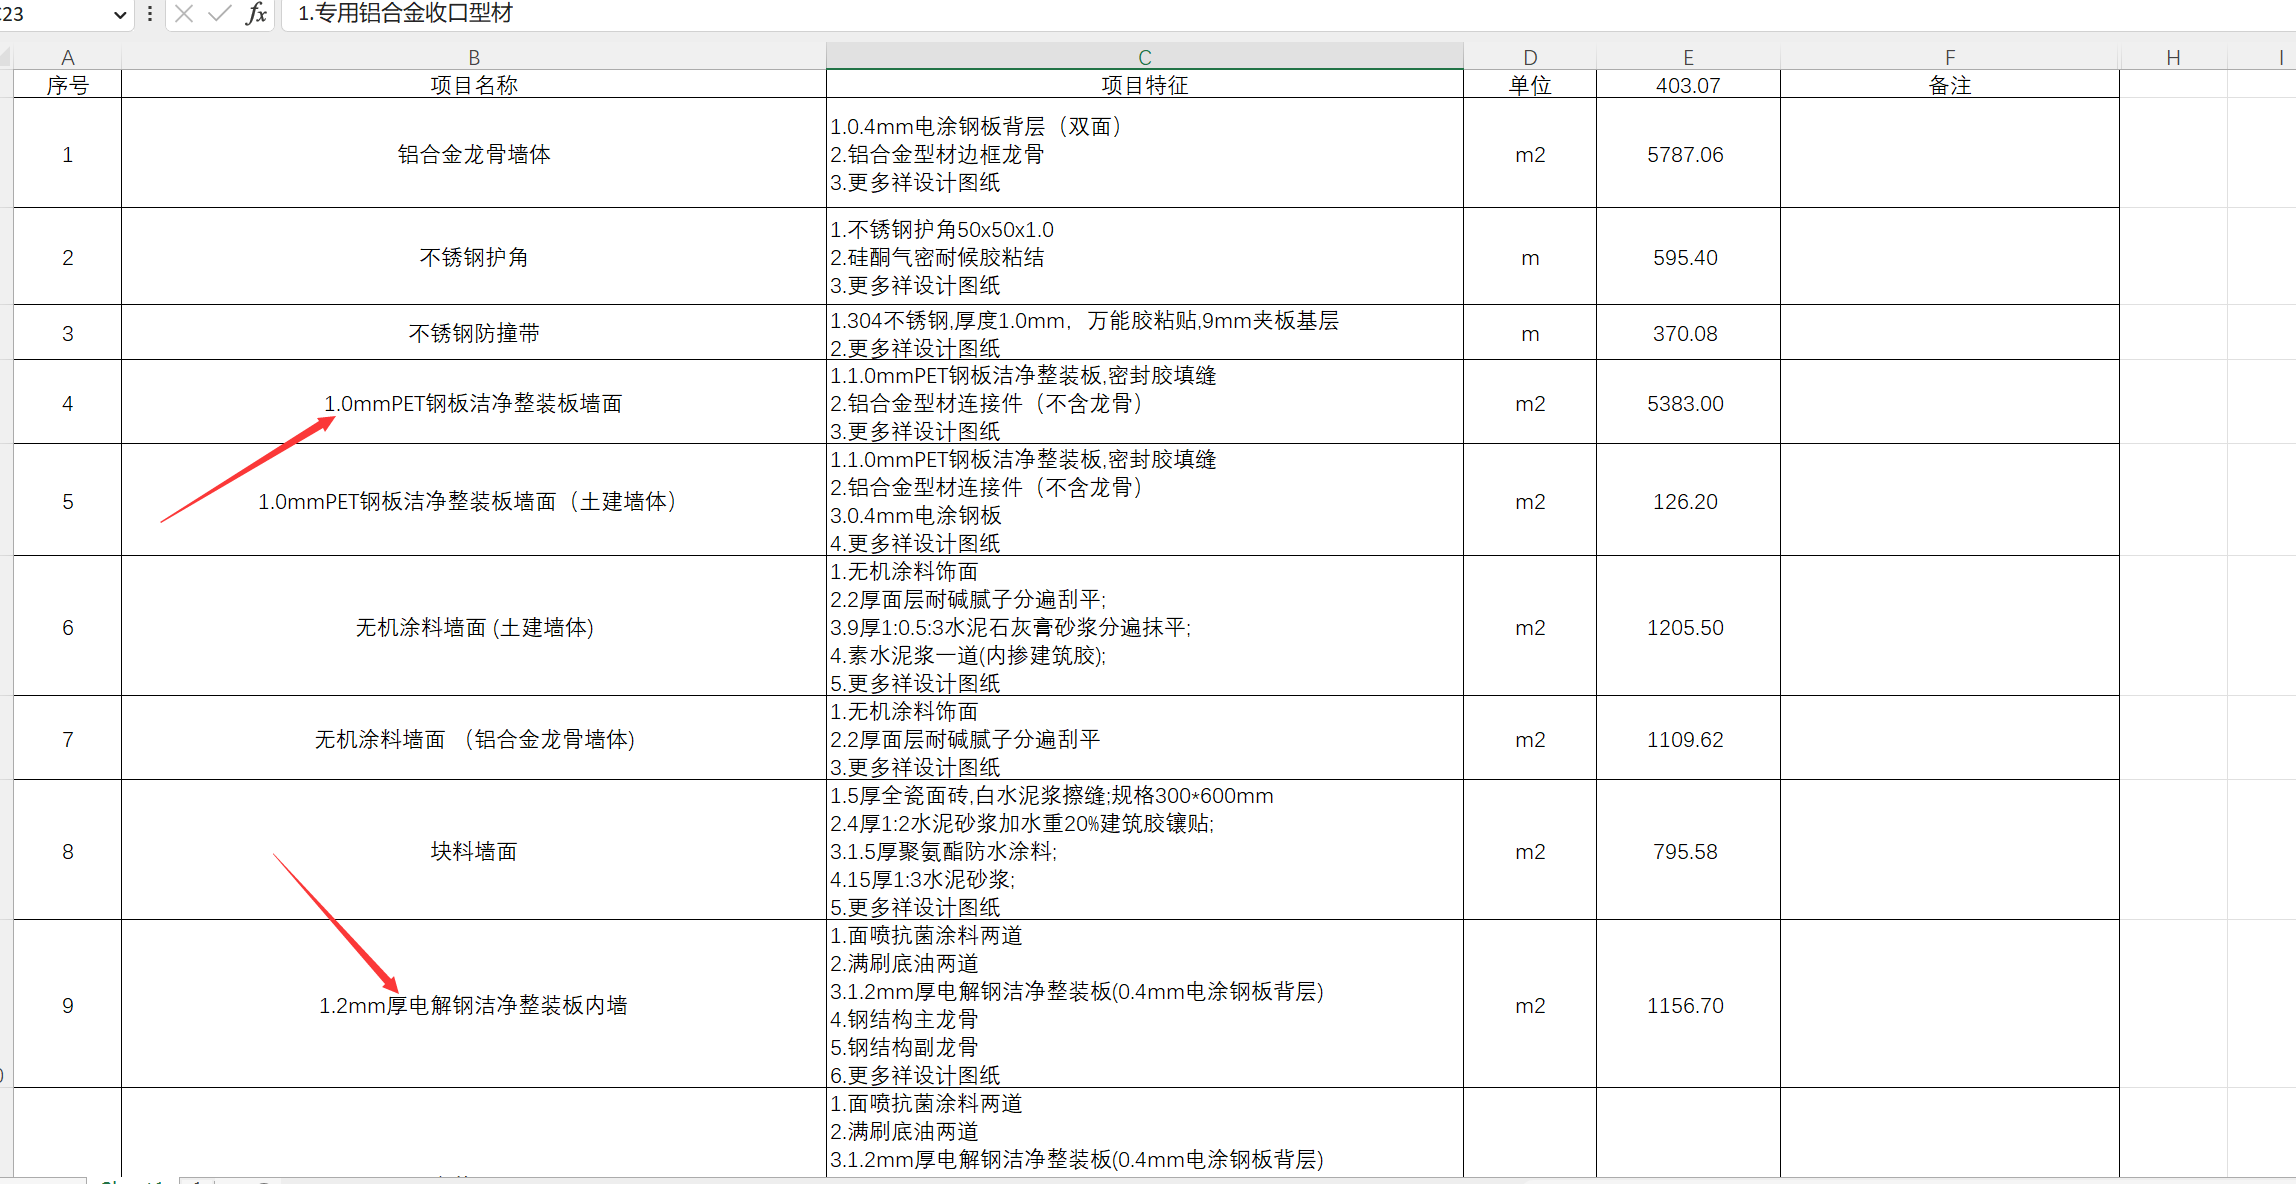Click quantity value 1205.50
The height and width of the screenshot is (1184, 2296).
tap(1685, 627)
